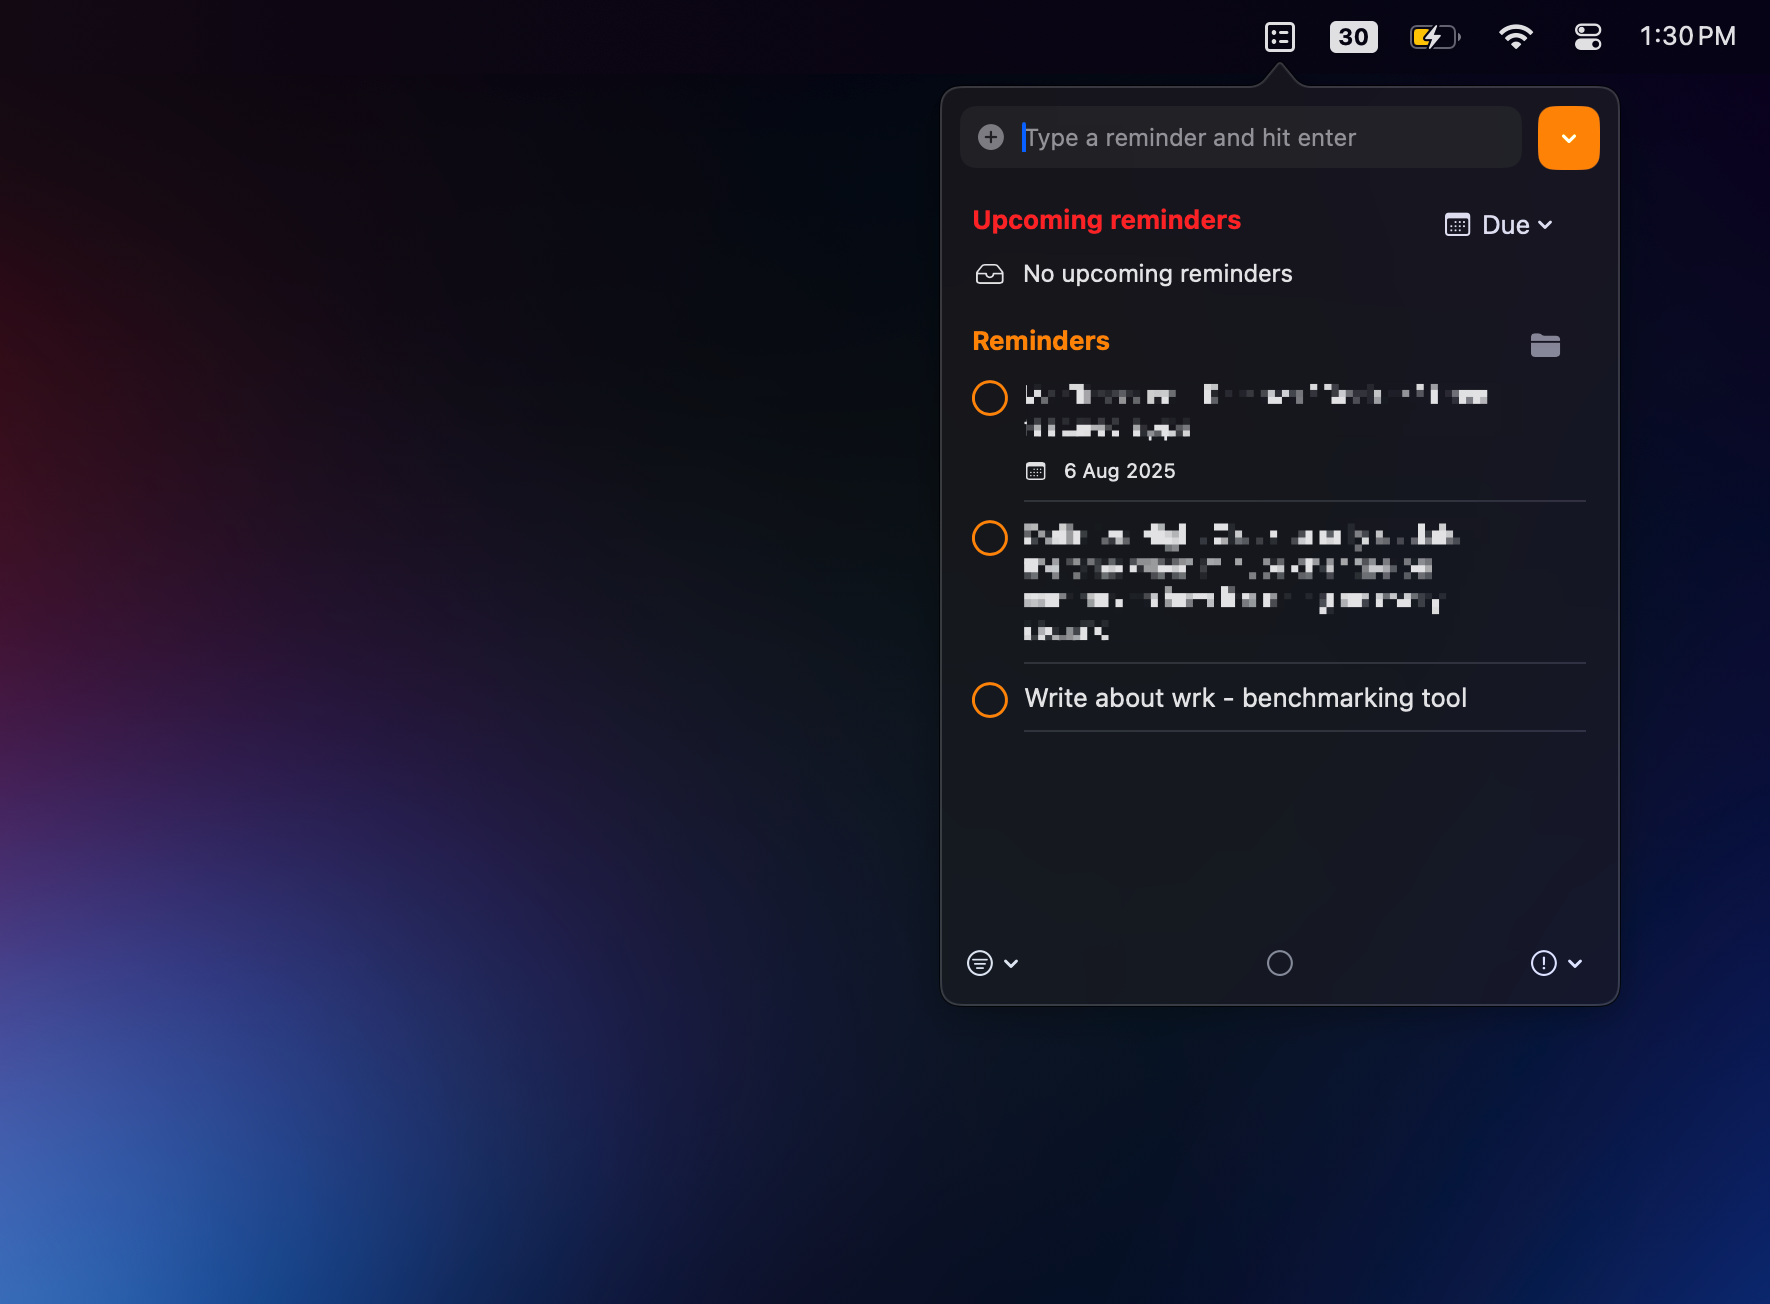Mark 'Write about wrk' reminder as done

pos(989,700)
